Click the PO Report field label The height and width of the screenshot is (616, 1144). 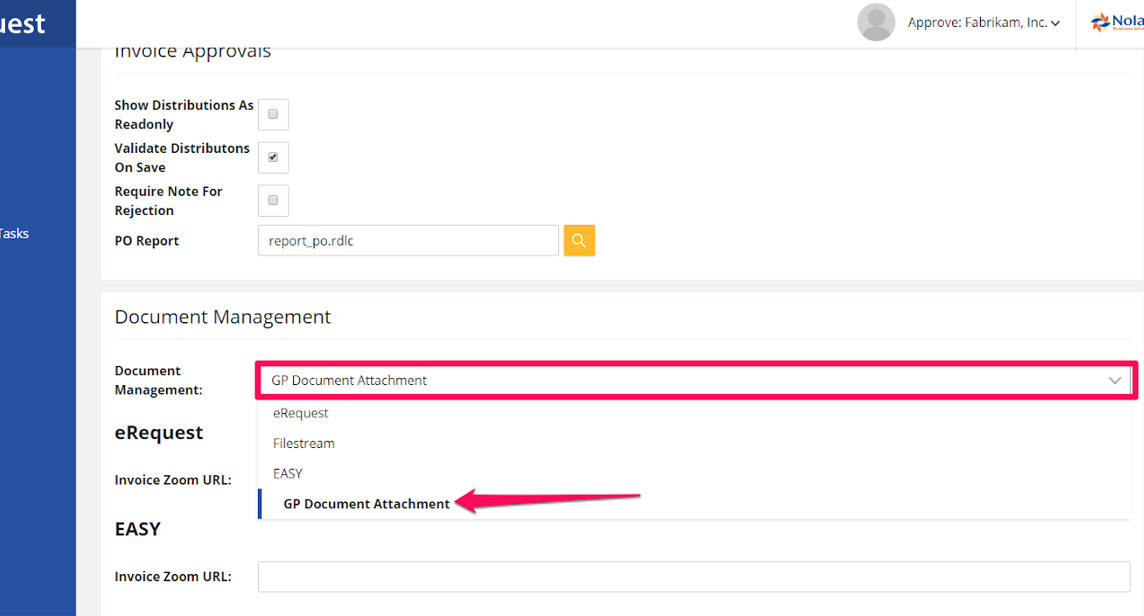(147, 241)
